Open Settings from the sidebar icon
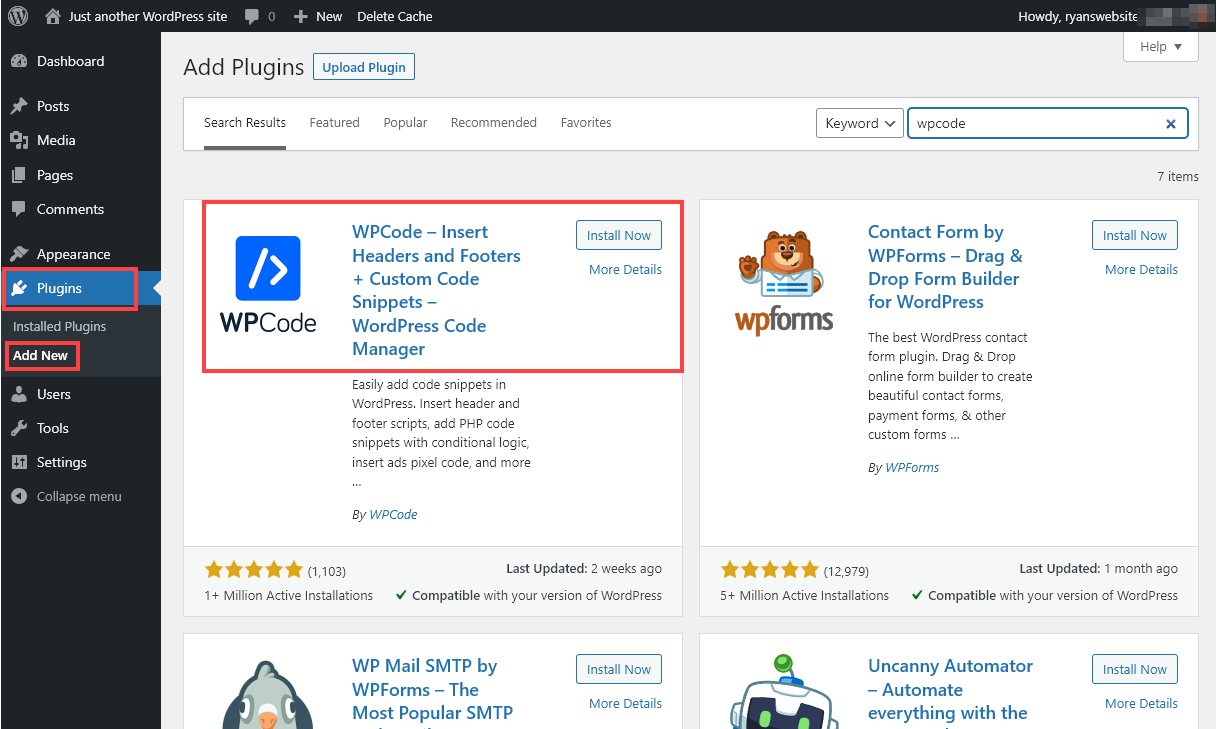The image size is (1216, 729). [21, 462]
